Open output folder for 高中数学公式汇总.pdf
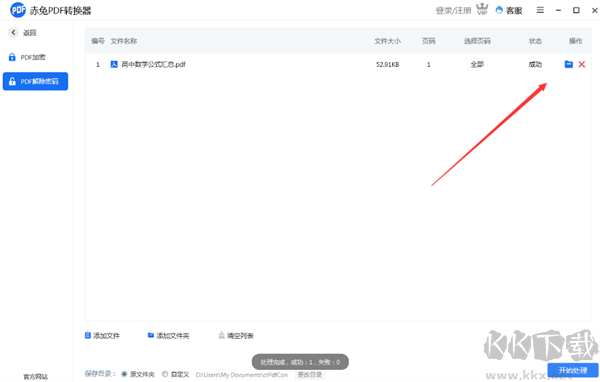The width and height of the screenshot is (600, 382). pos(569,64)
